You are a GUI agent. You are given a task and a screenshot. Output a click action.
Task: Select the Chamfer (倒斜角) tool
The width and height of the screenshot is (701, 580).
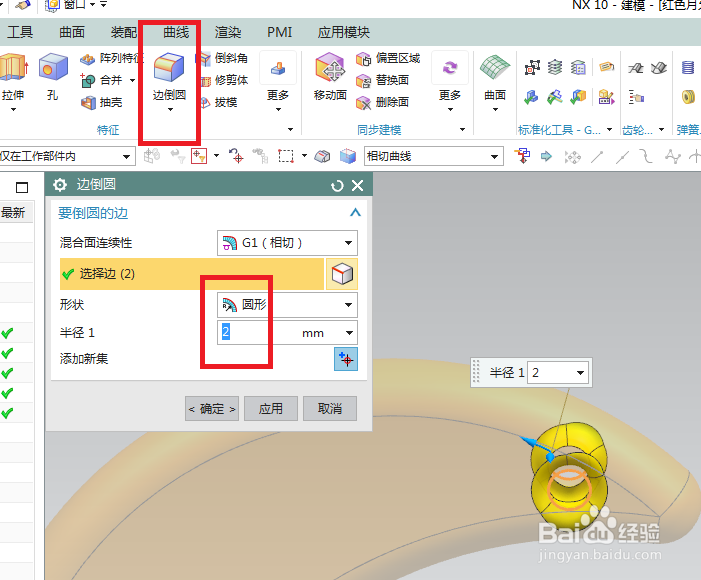click(222, 58)
